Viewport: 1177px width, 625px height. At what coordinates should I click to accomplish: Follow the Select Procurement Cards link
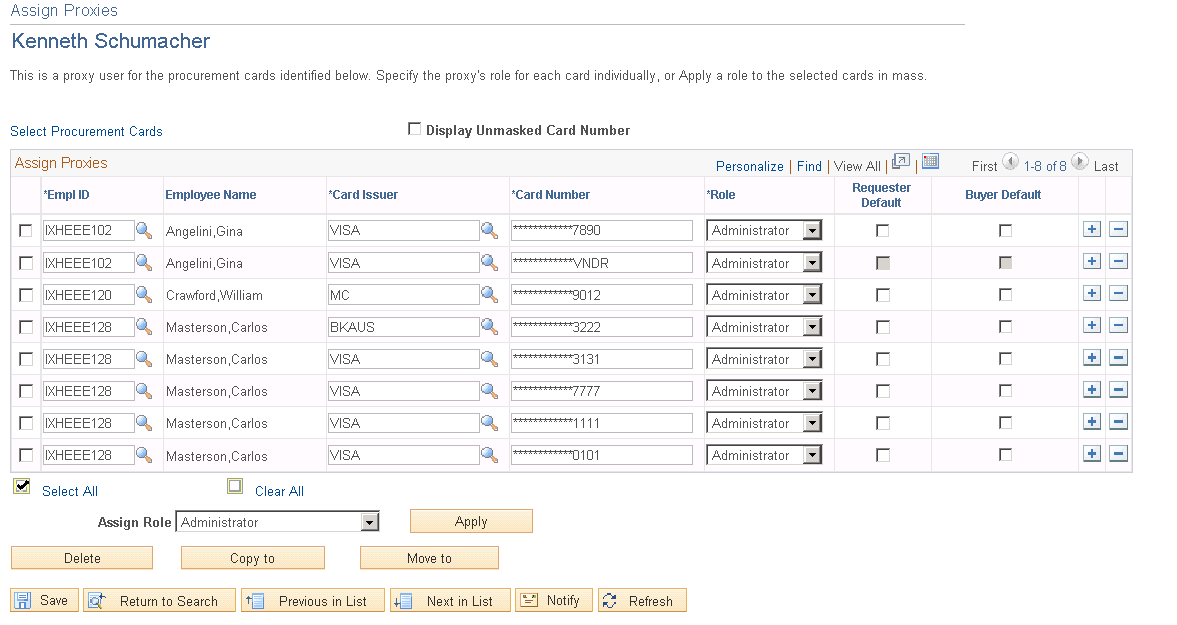(86, 131)
